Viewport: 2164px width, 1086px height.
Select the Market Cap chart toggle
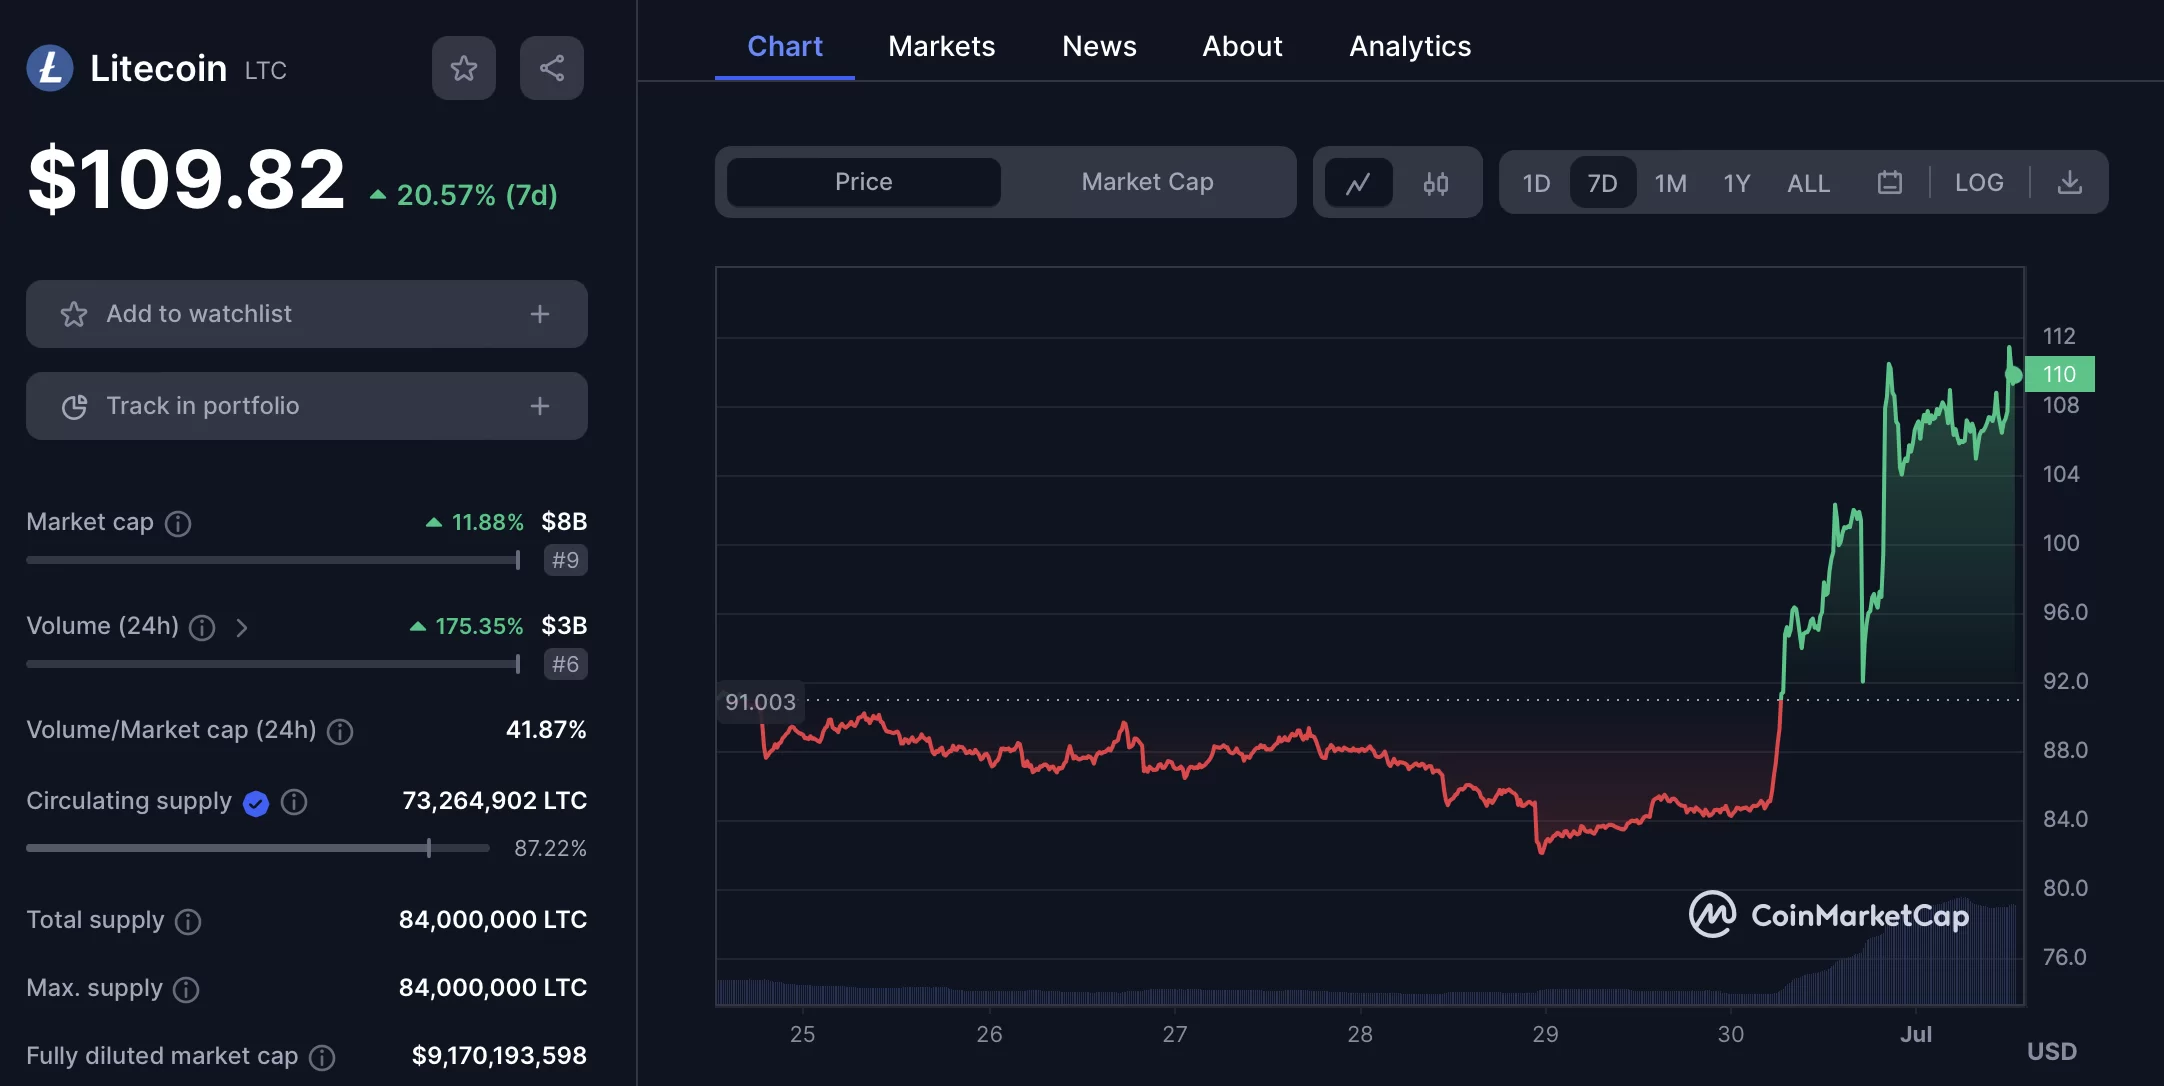(1147, 182)
